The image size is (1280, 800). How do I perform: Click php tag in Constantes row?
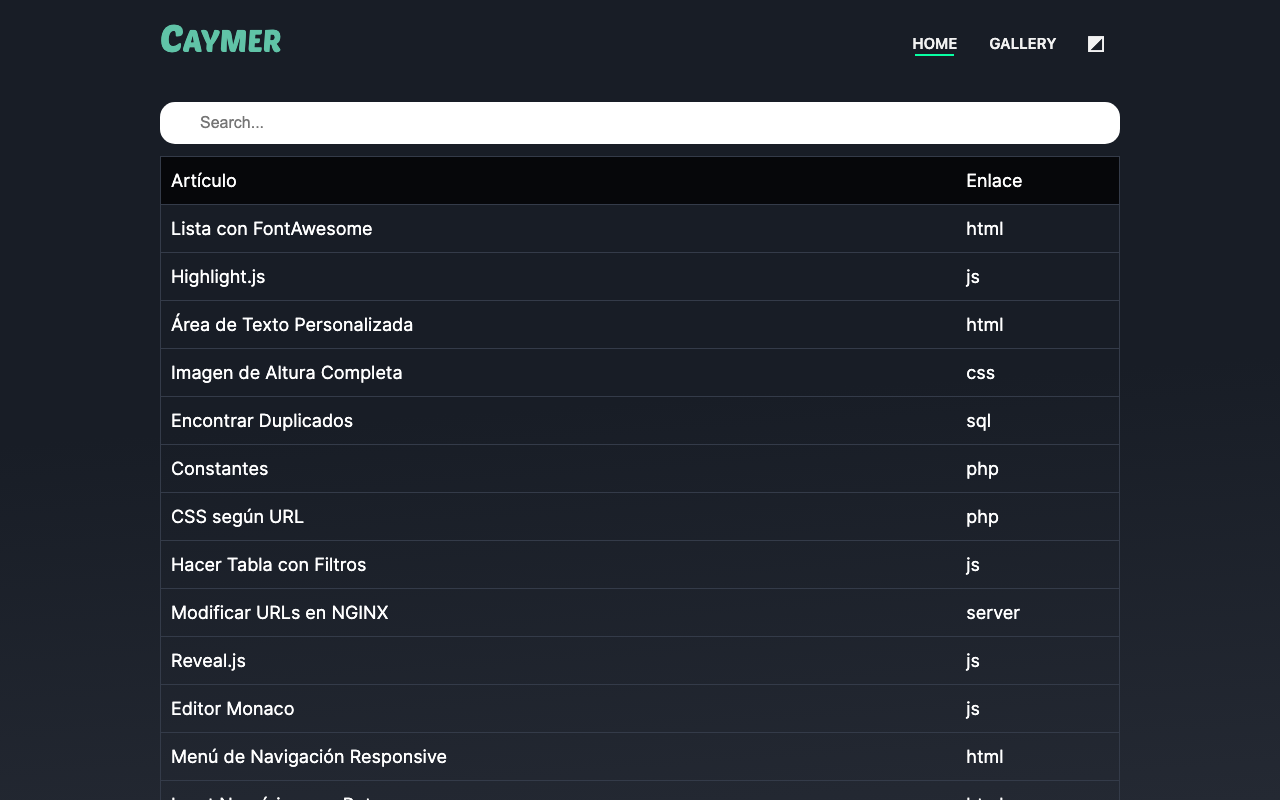point(983,469)
